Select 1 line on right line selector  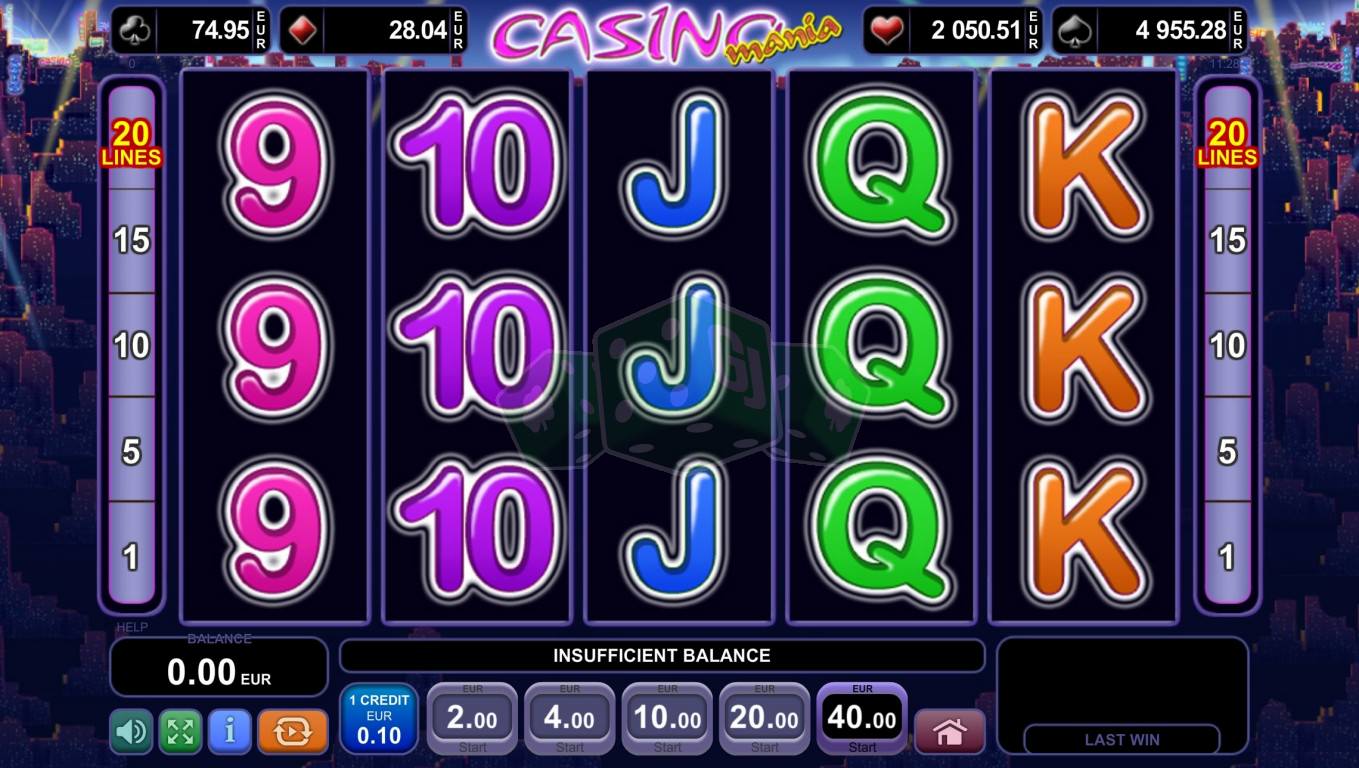[x=1228, y=556]
